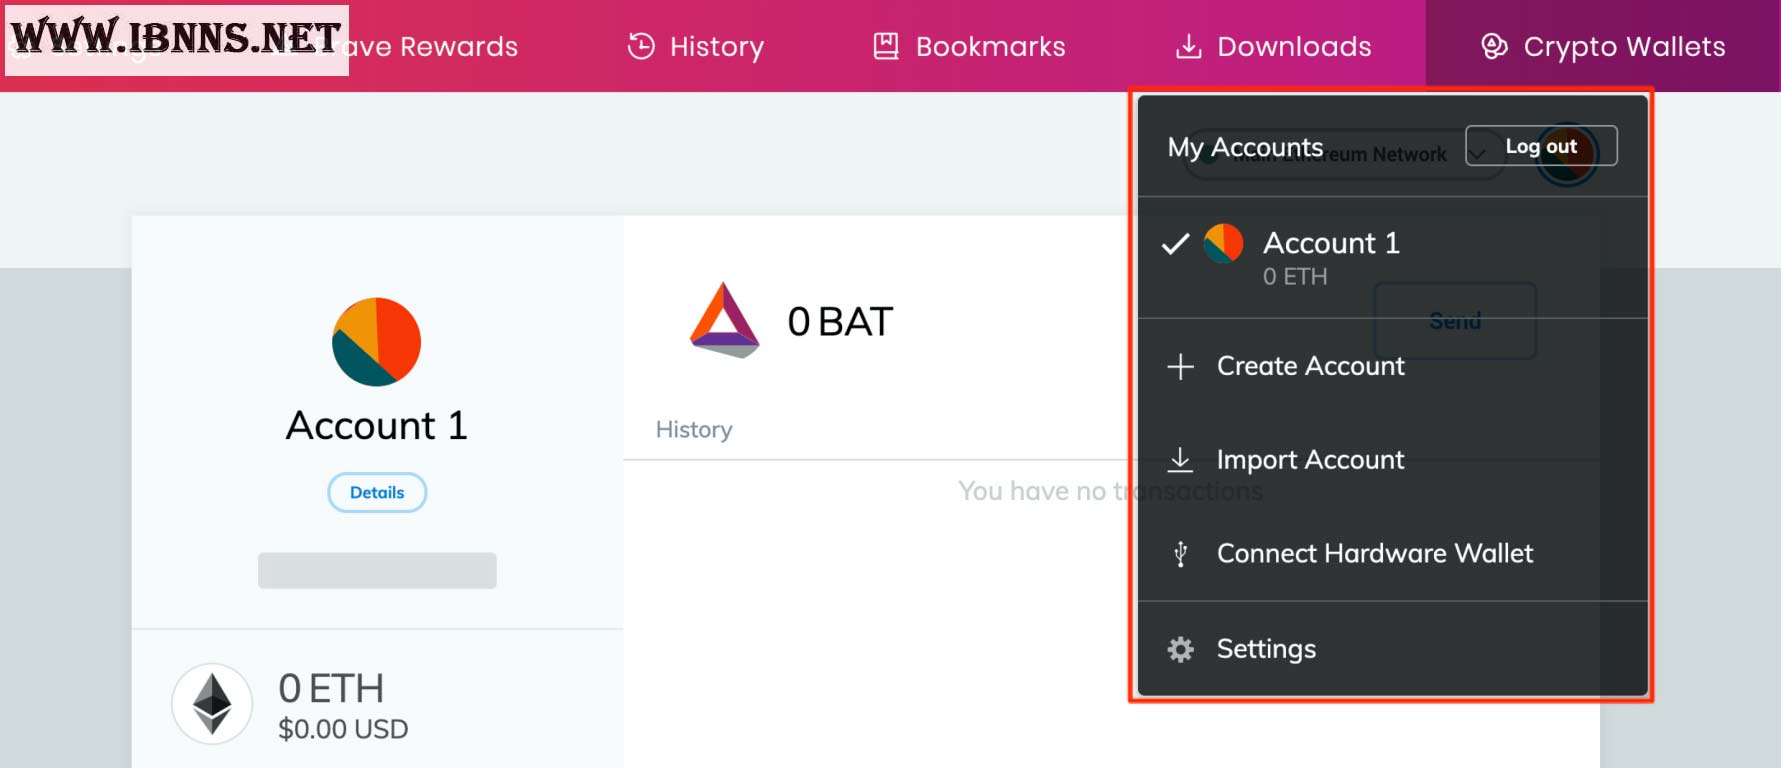Click the Account 1 name in wallet panel
This screenshot has width=1781, height=768.
pos(377,426)
